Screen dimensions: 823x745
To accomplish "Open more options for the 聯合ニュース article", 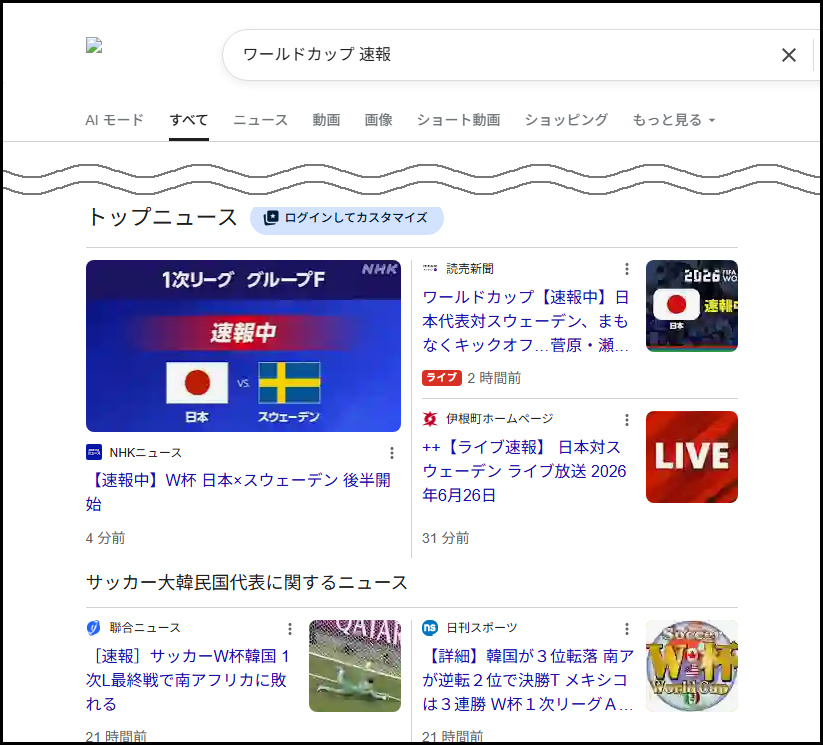I will [290, 629].
